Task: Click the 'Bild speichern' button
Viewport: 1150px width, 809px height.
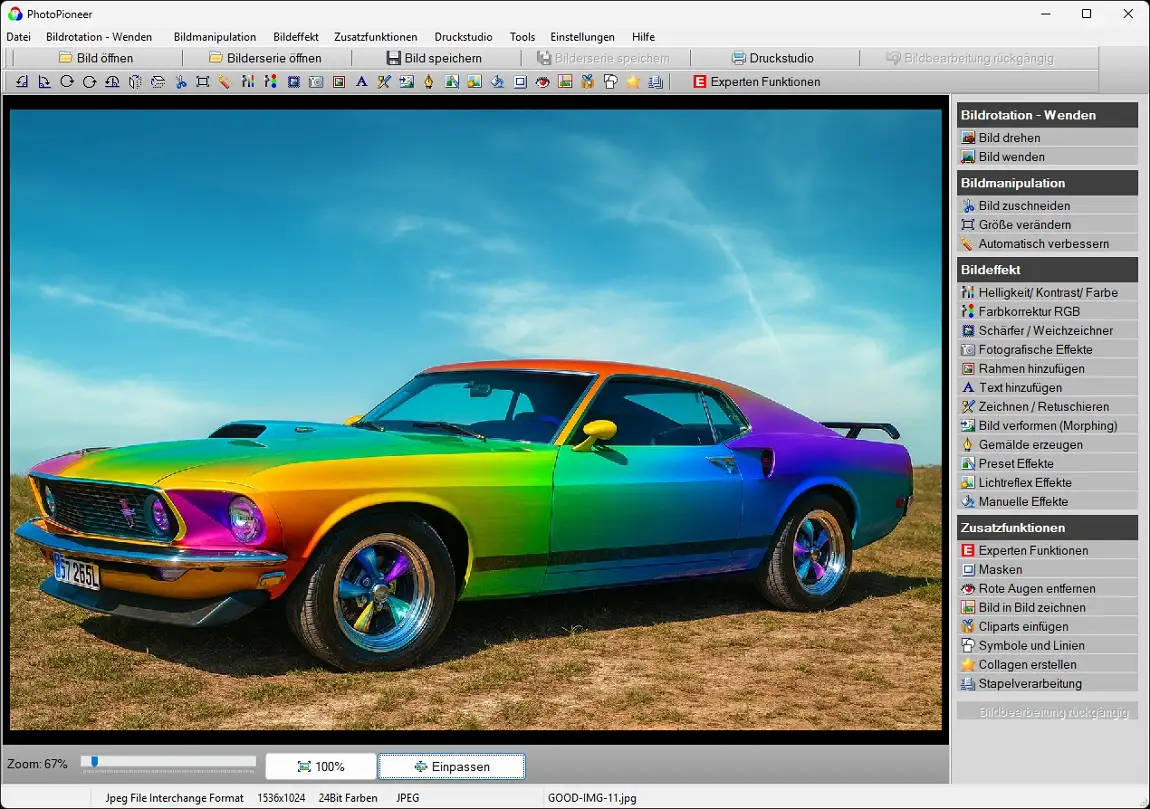Action: 434,58
